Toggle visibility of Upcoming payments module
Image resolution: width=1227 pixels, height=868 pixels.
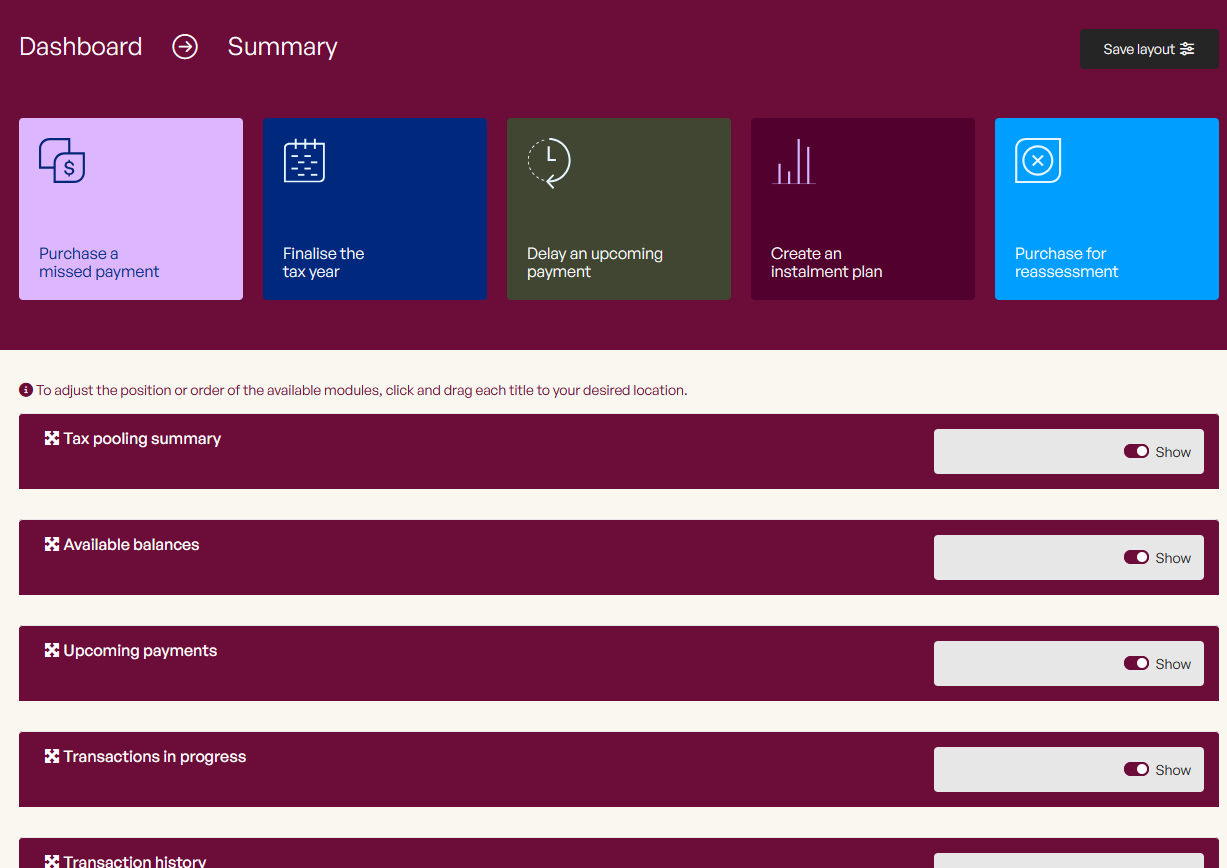(1136, 663)
